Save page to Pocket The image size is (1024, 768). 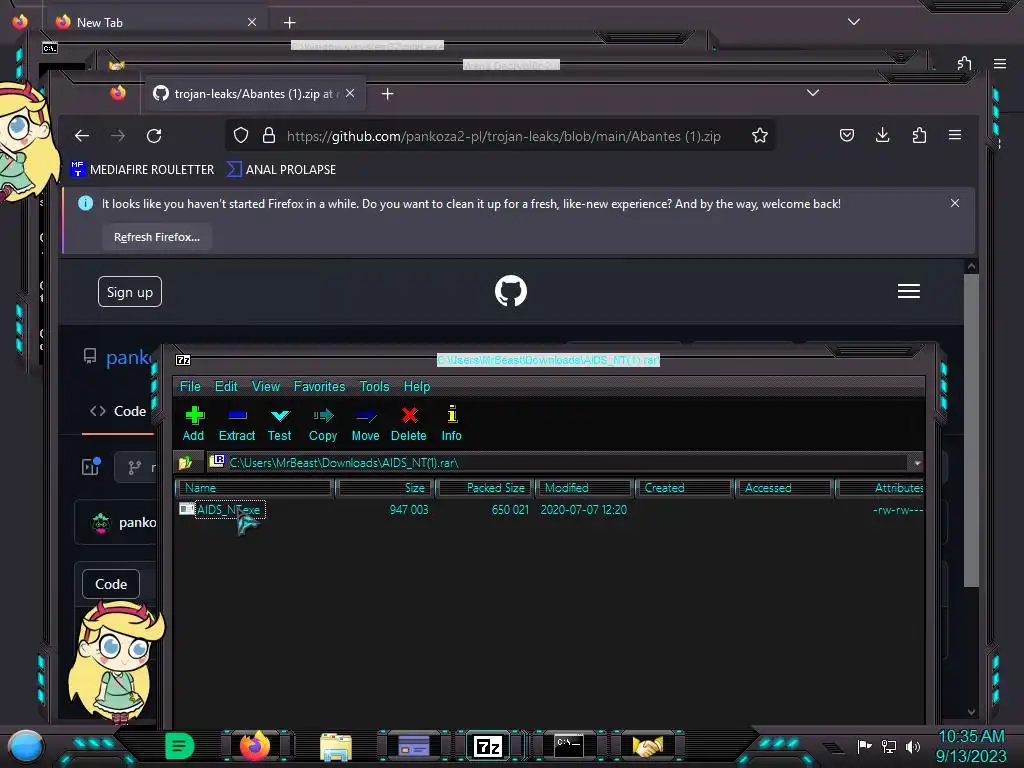[846, 135]
